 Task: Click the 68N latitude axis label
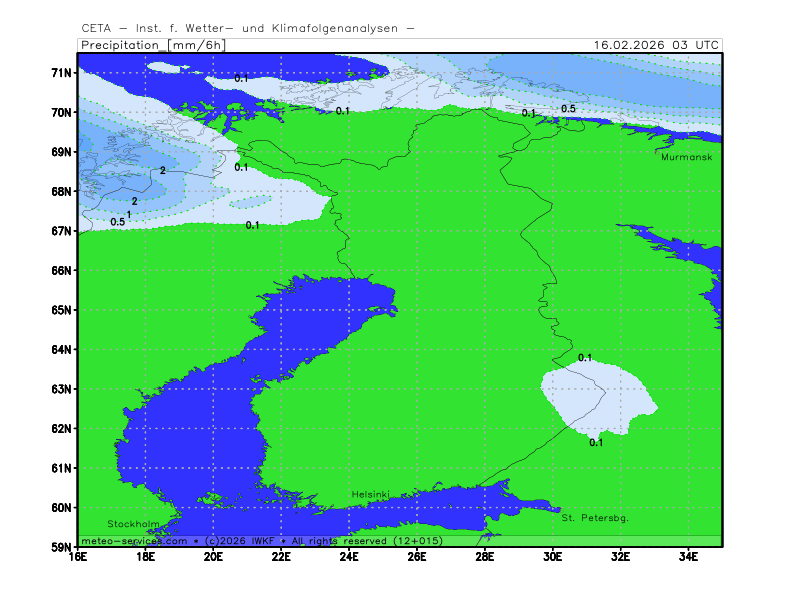tap(62, 192)
